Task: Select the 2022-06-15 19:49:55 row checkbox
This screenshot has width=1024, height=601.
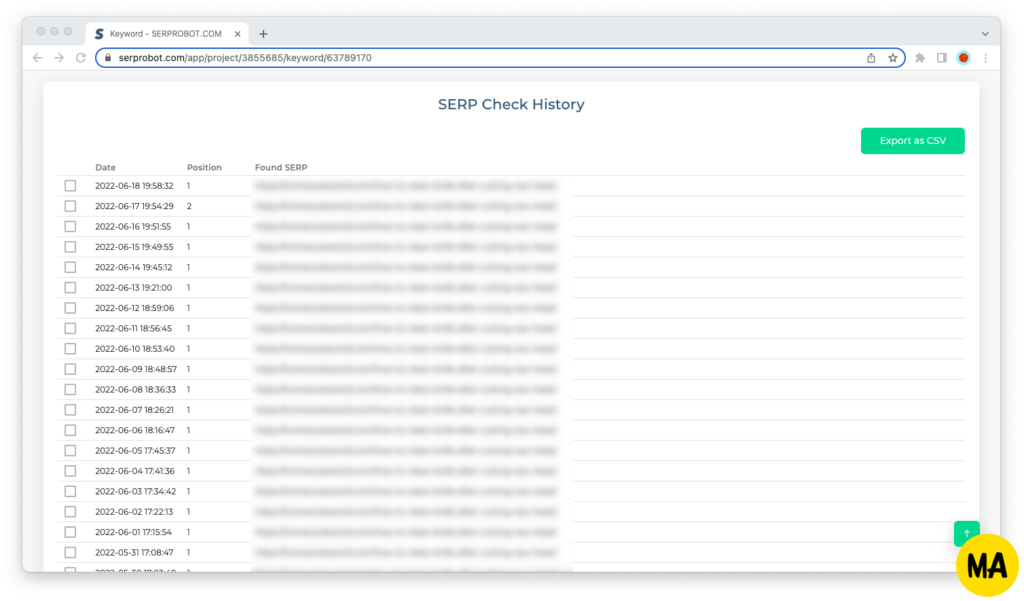Action: (71, 247)
